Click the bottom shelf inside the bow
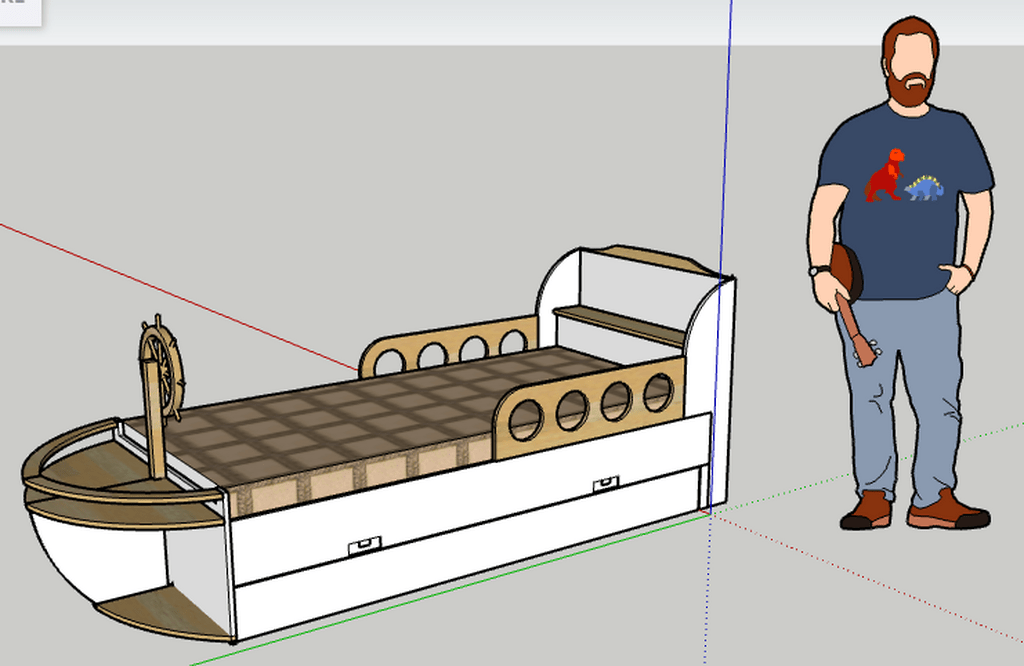Viewport: 1024px width, 666px height. tap(165, 614)
